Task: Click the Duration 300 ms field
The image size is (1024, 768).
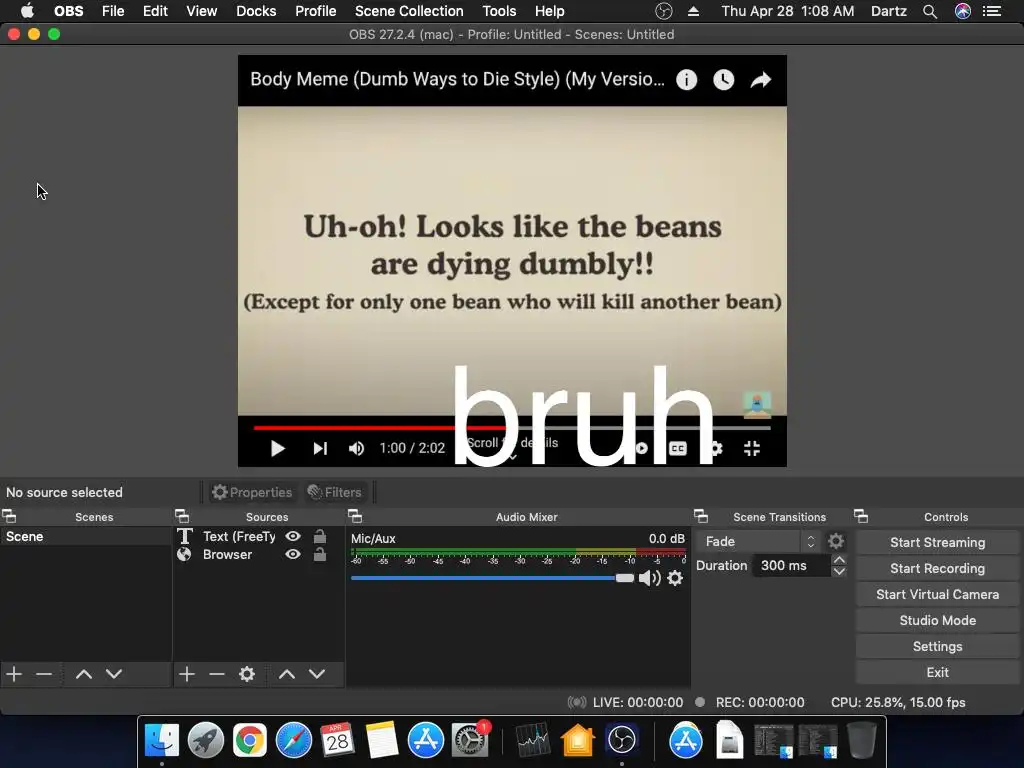Action: [792, 566]
